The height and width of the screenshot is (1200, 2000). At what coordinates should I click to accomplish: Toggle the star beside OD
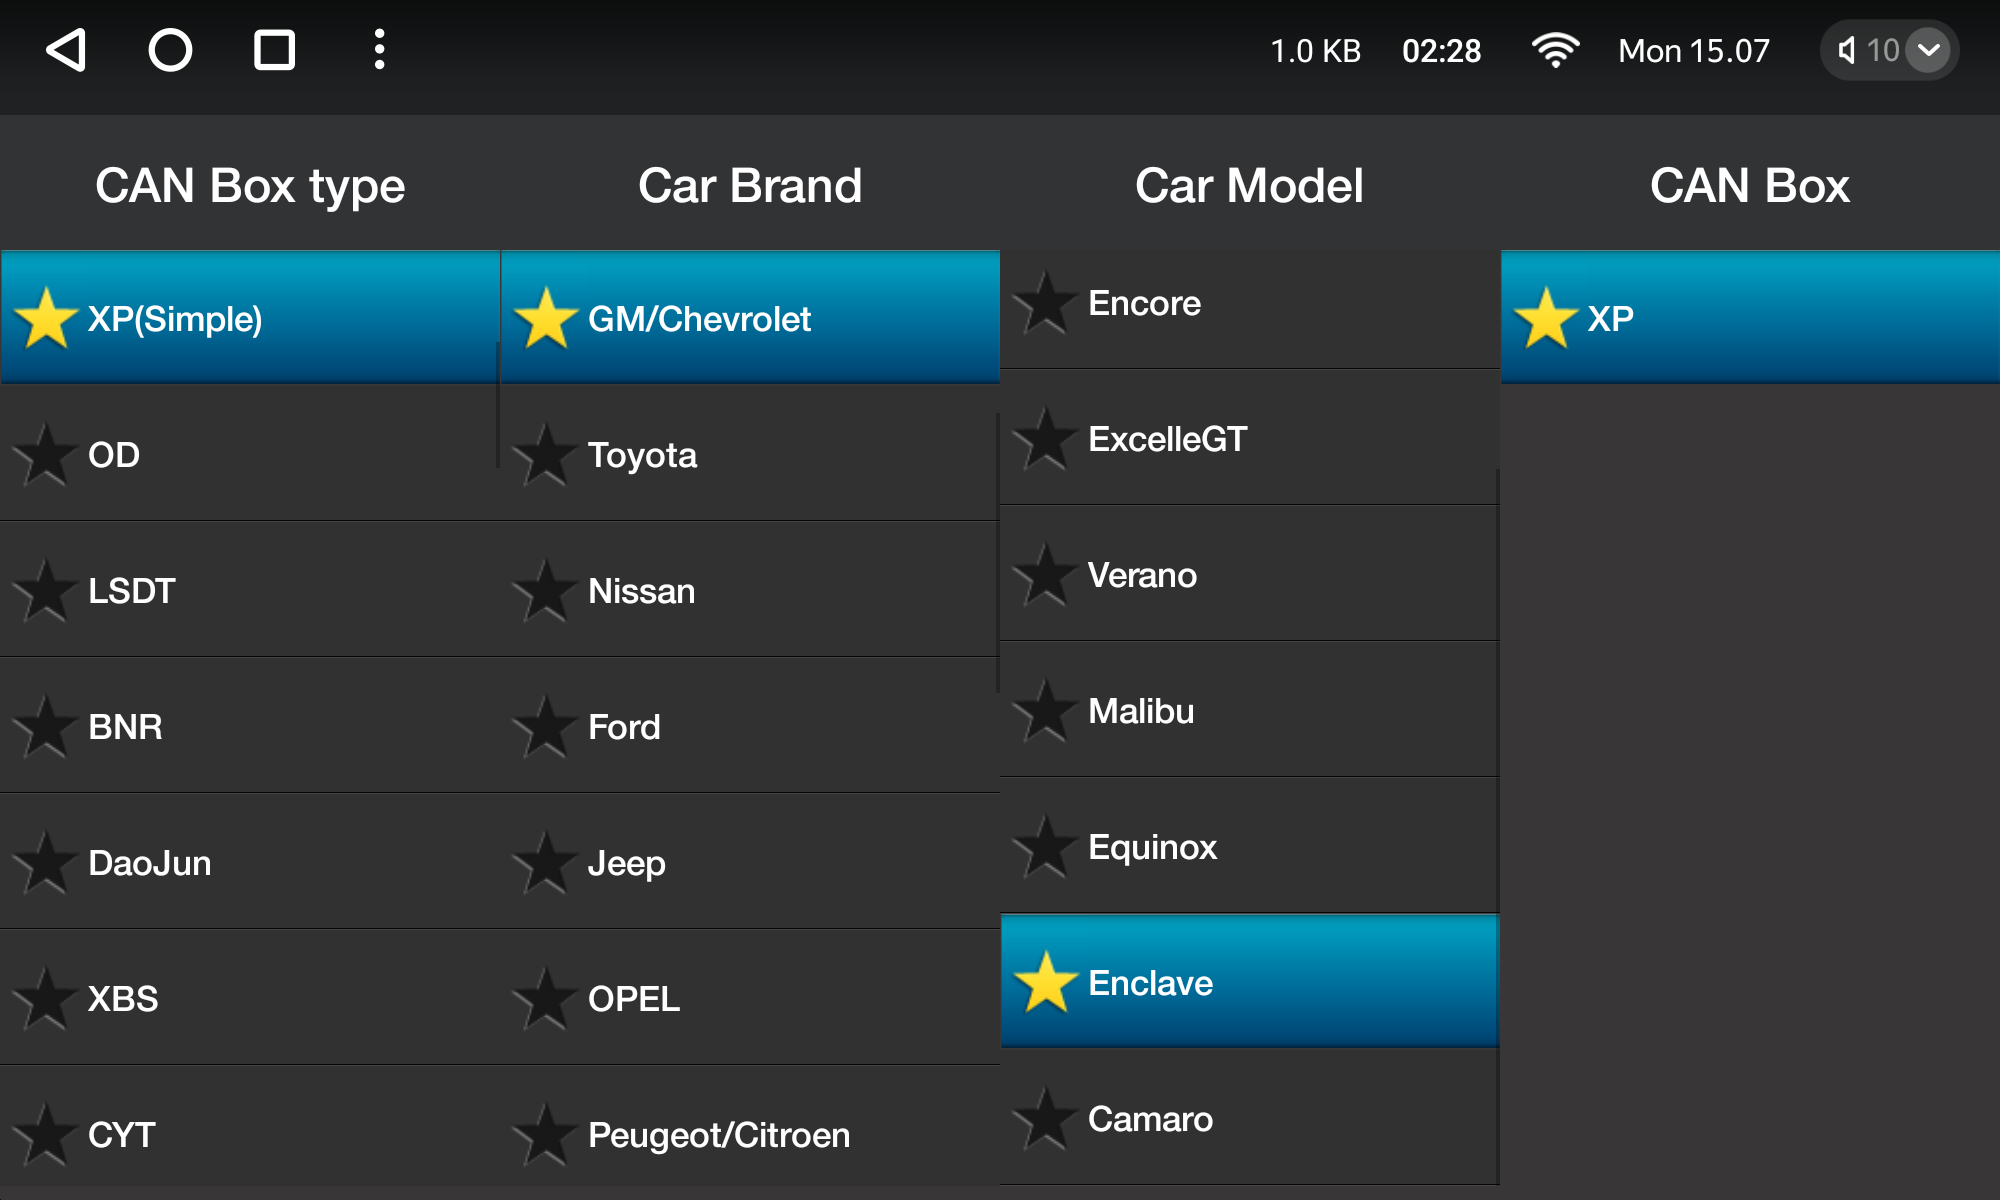tap(45, 455)
